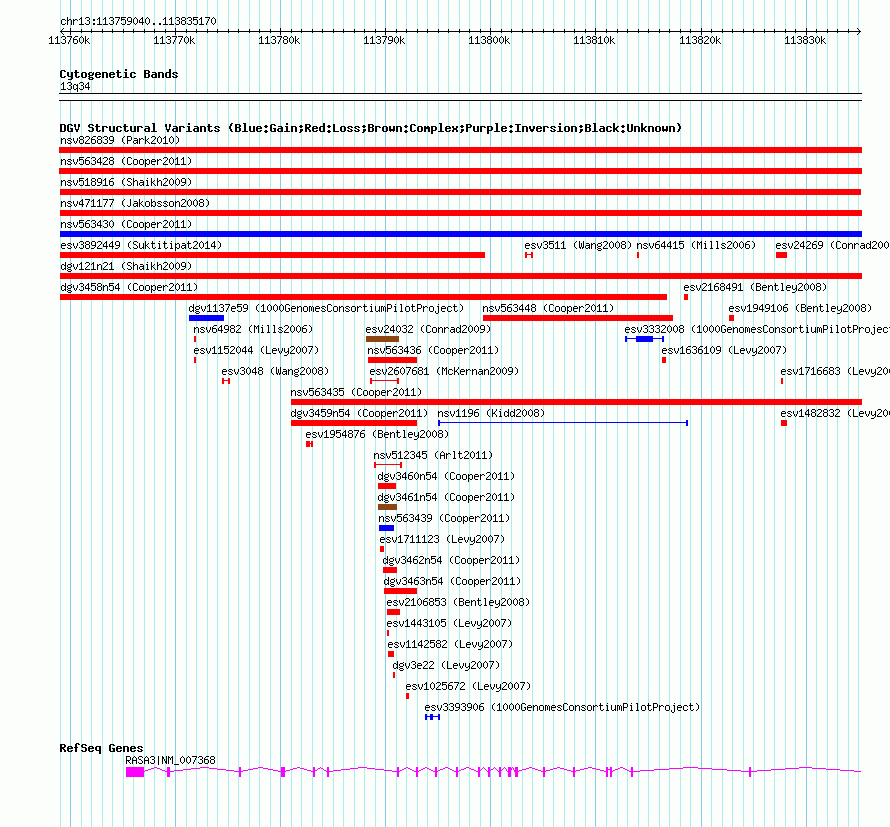The width and height of the screenshot is (890, 827).
Task: Select variant esv3892449 (Suktitipat2014)
Action: tap(141, 245)
